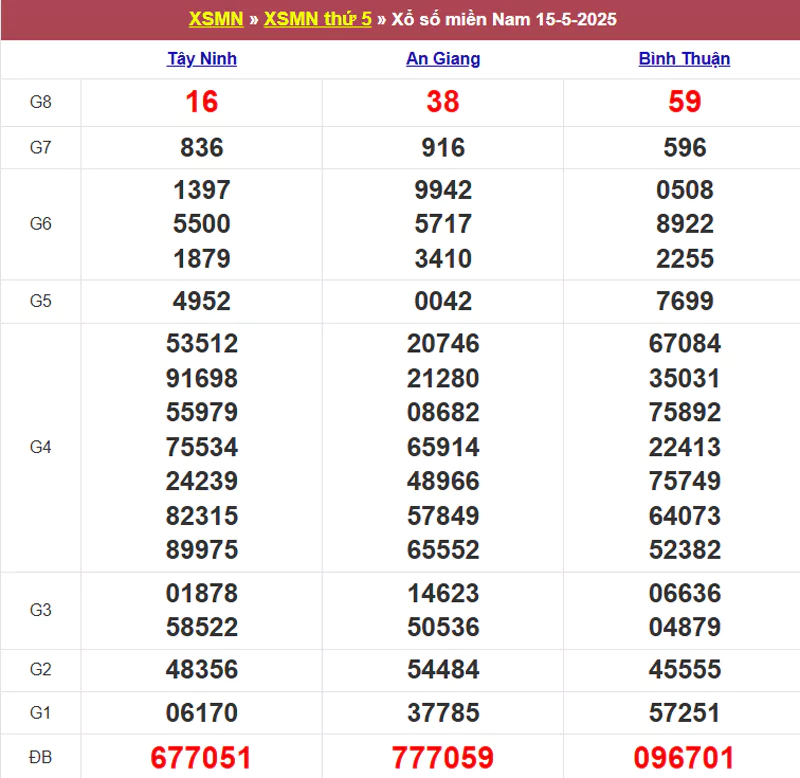Select G6 number 0508

(685, 190)
